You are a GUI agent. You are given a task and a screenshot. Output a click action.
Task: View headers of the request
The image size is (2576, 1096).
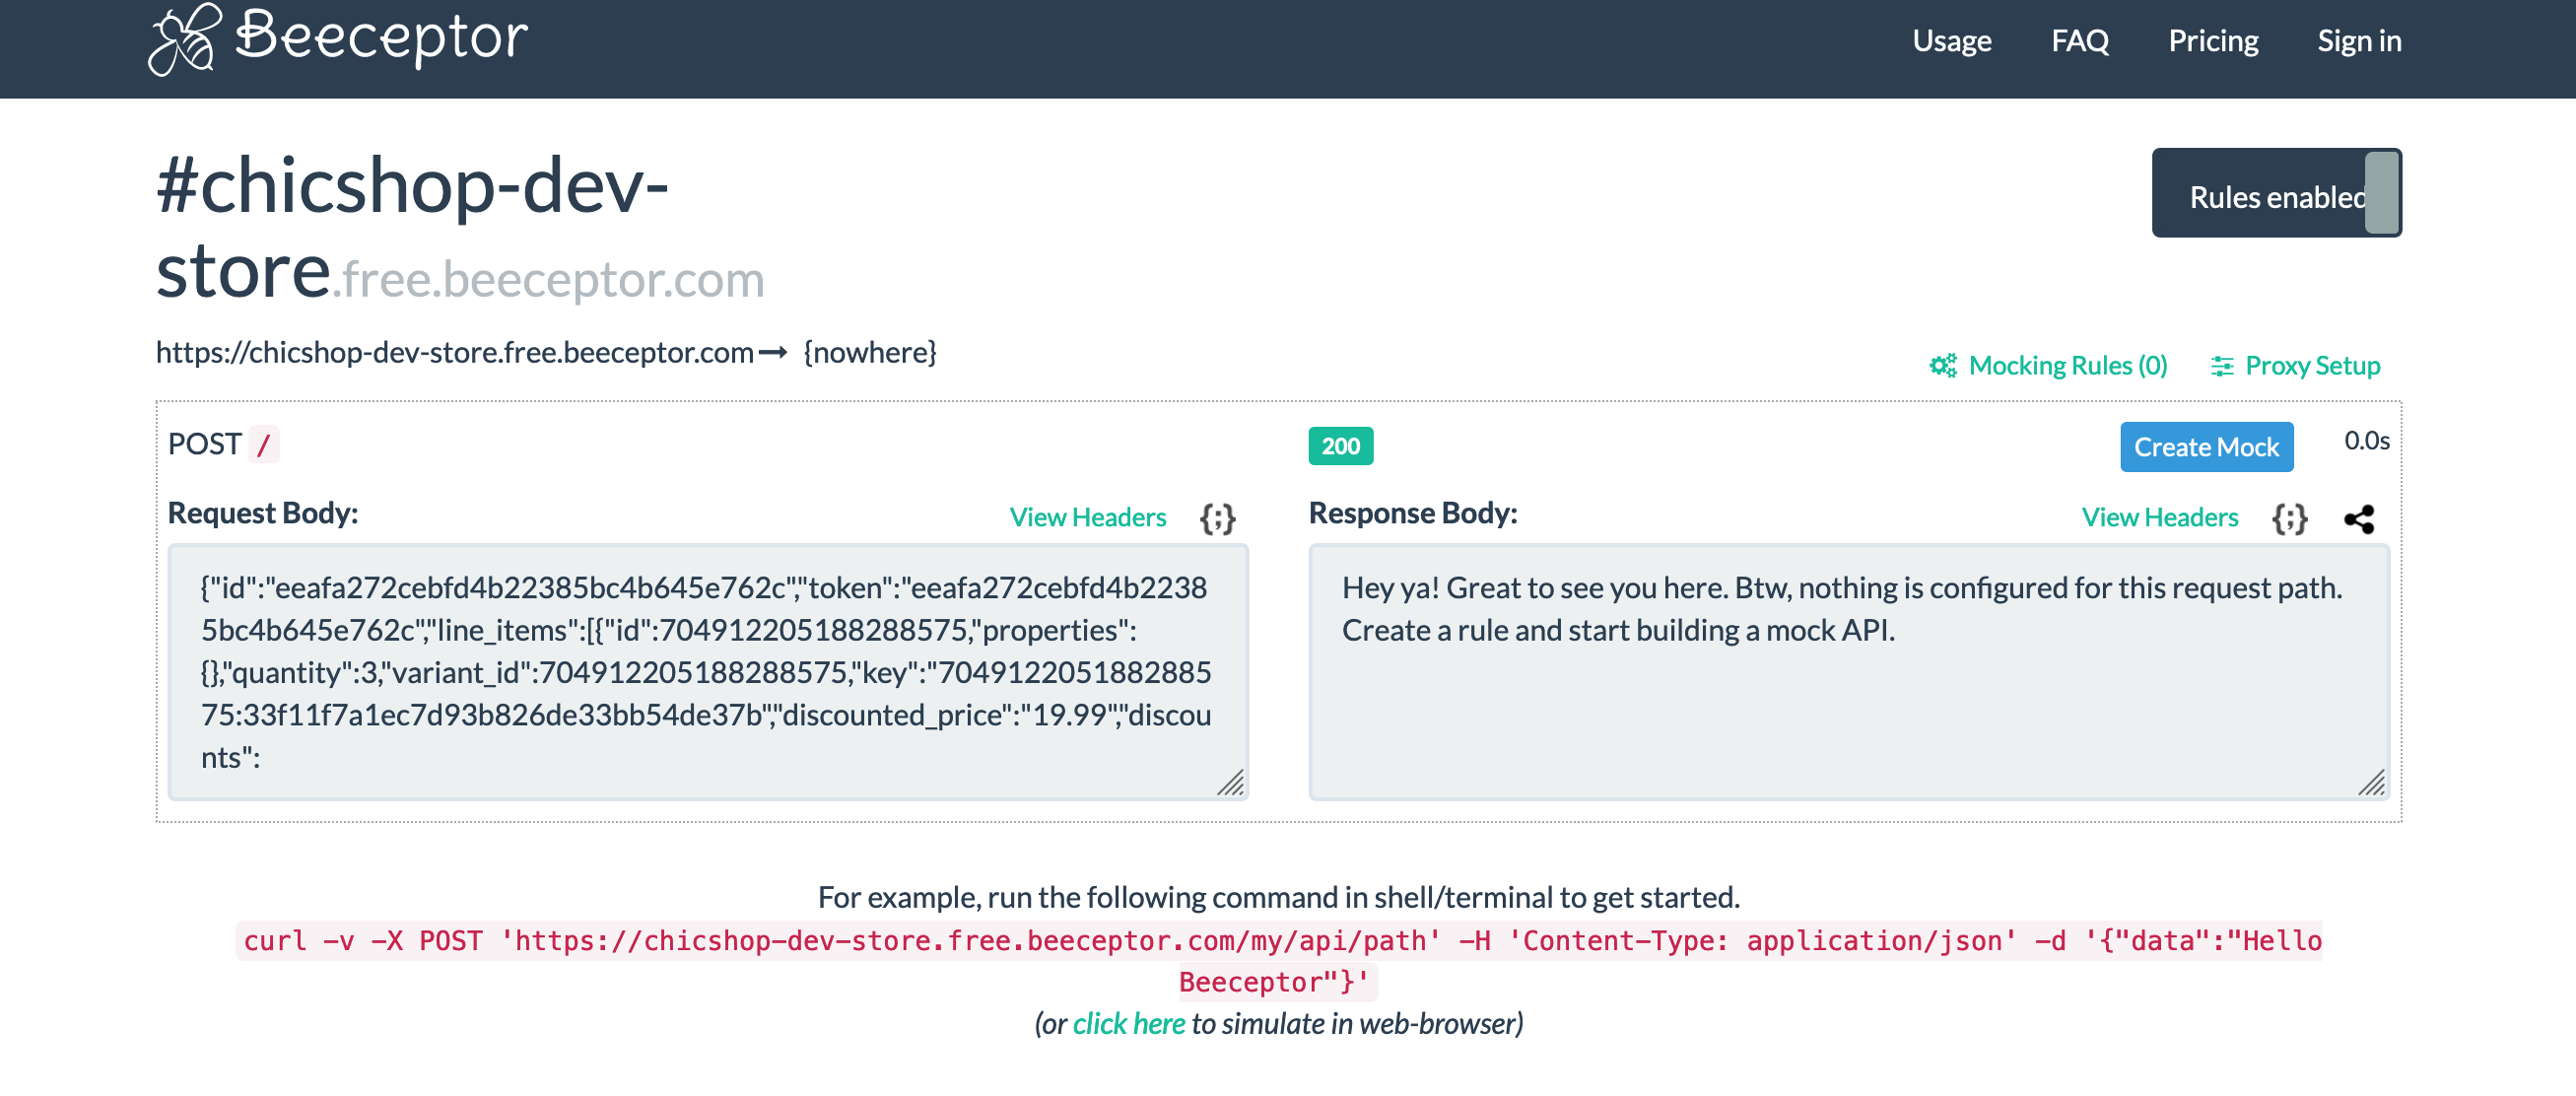click(x=1087, y=517)
